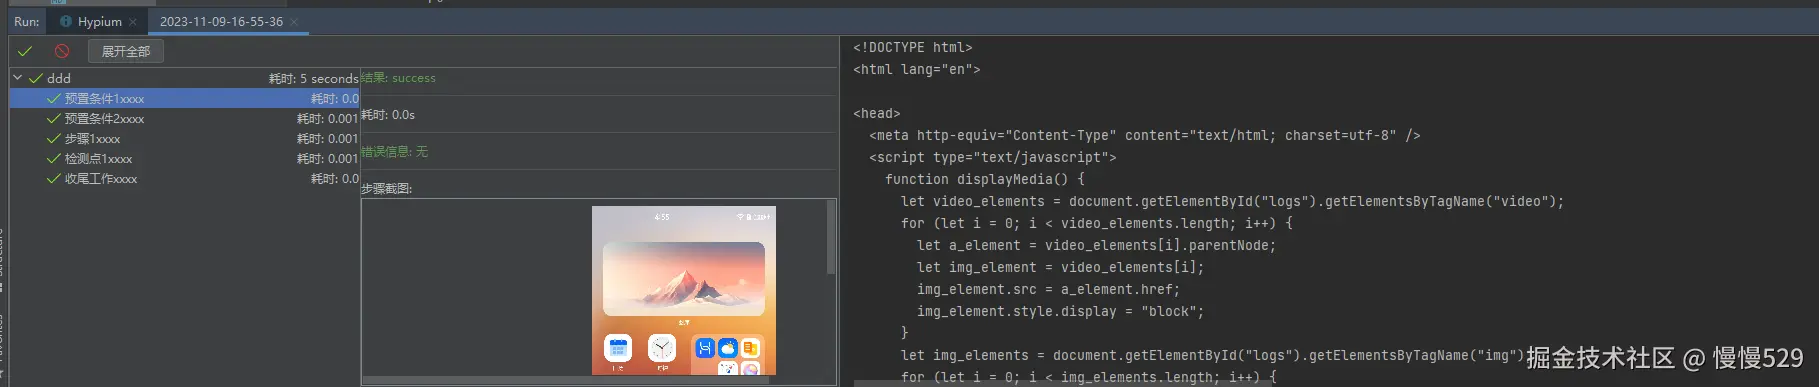Image resolution: width=1819 pixels, height=387 pixels.
Task: Click the device screenshot thumbnail
Action: click(x=684, y=290)
